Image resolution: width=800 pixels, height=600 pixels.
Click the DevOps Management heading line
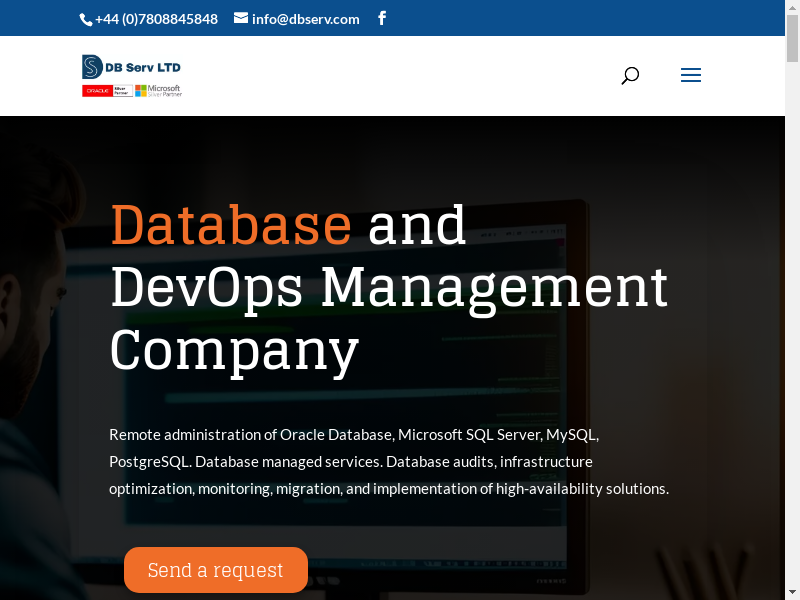tap(388, 287)
